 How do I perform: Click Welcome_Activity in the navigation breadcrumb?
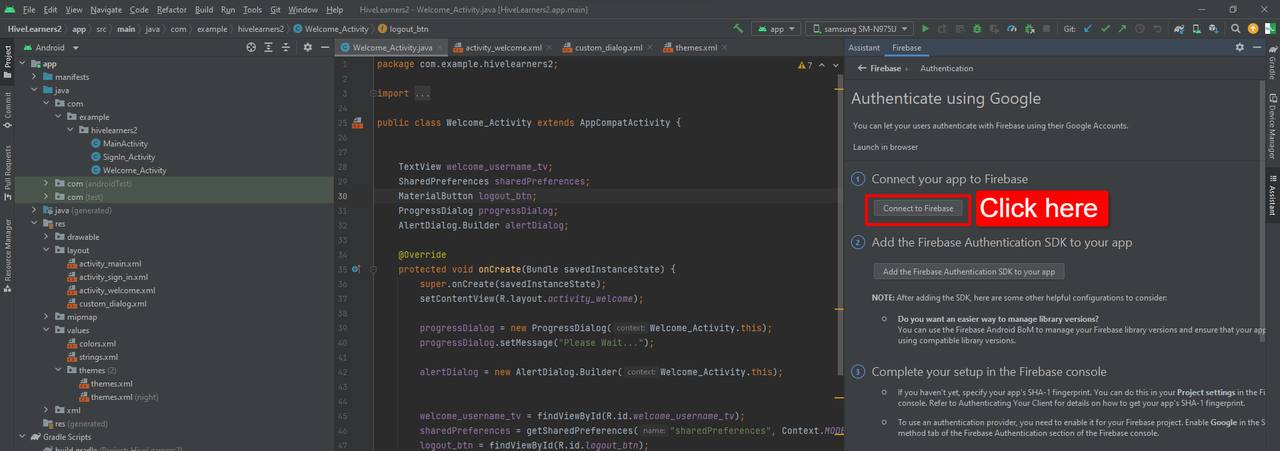333,29
